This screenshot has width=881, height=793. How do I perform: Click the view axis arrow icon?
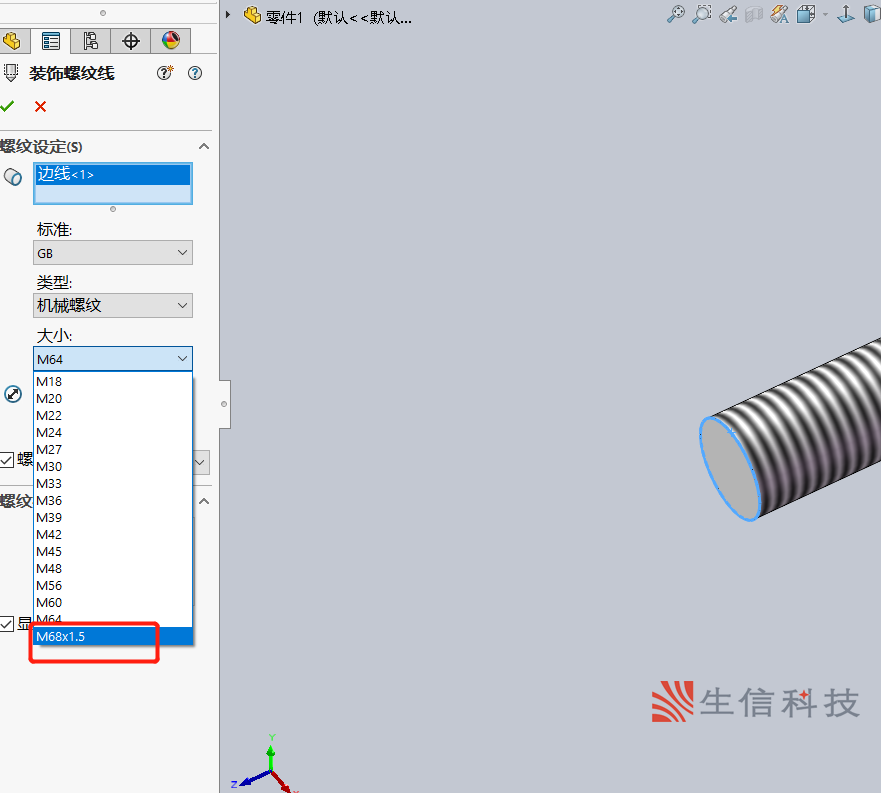point(846,14)
